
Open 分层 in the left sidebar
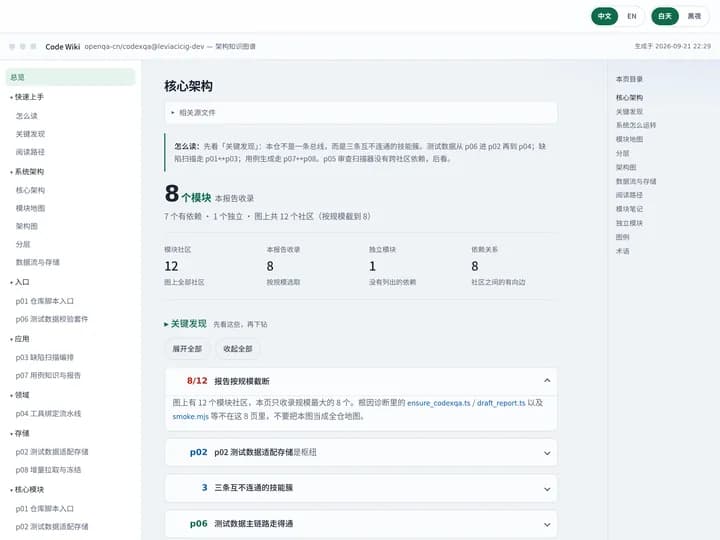23,244
